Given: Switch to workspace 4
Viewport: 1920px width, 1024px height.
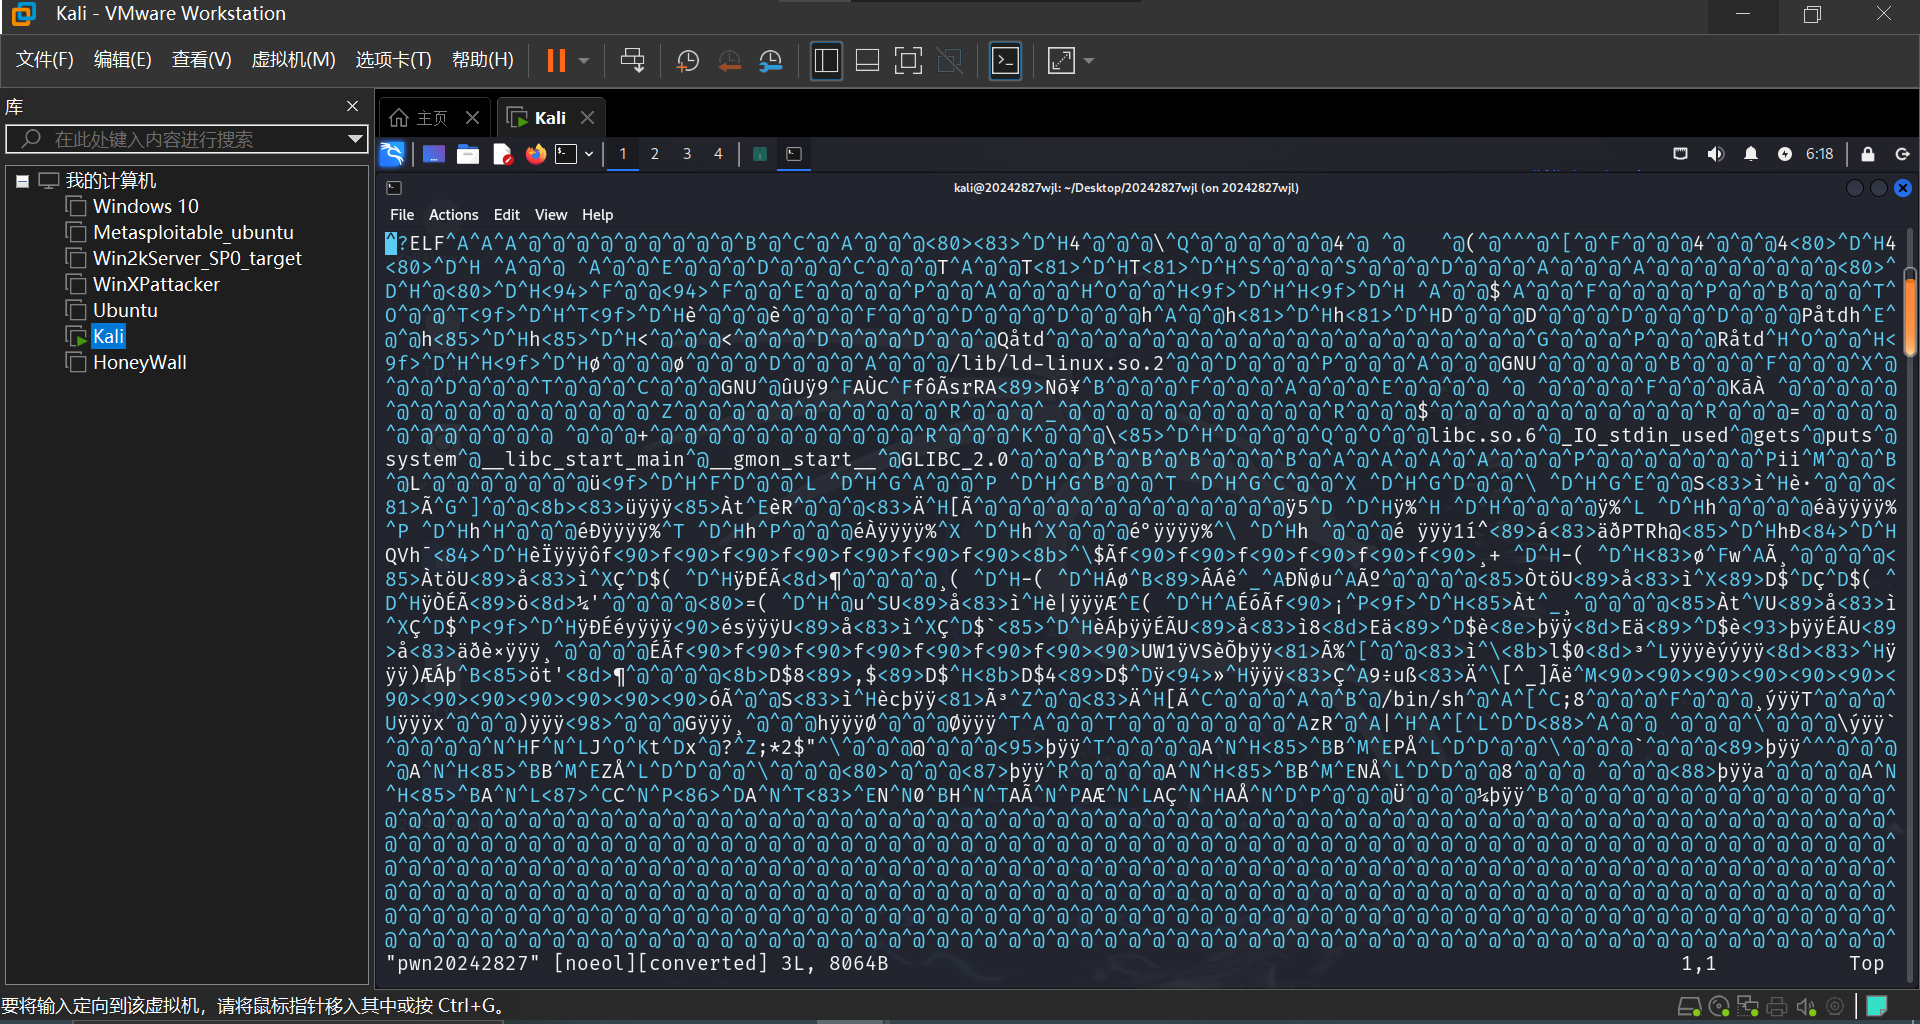Looking at the screenshot, I should (x=718, y=154).
